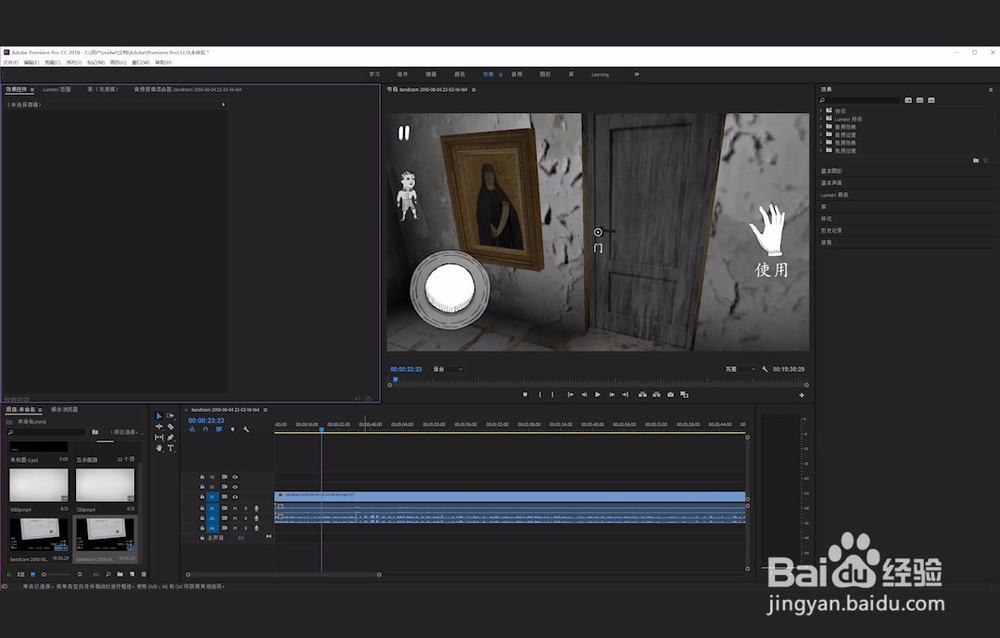Open the Learning workspace tab
Viewport: 1000px width, 638px height.
599,74
